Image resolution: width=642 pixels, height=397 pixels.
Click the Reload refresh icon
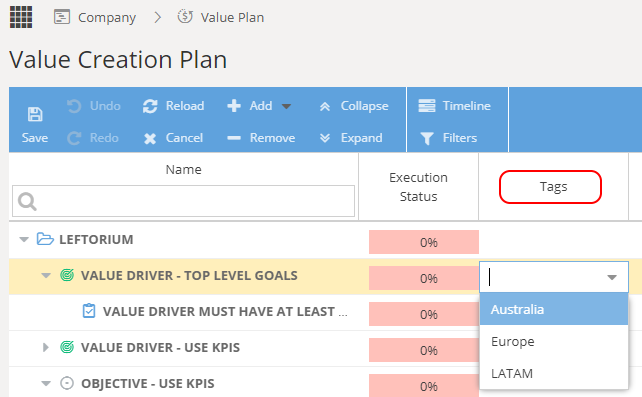click(150, 106)
